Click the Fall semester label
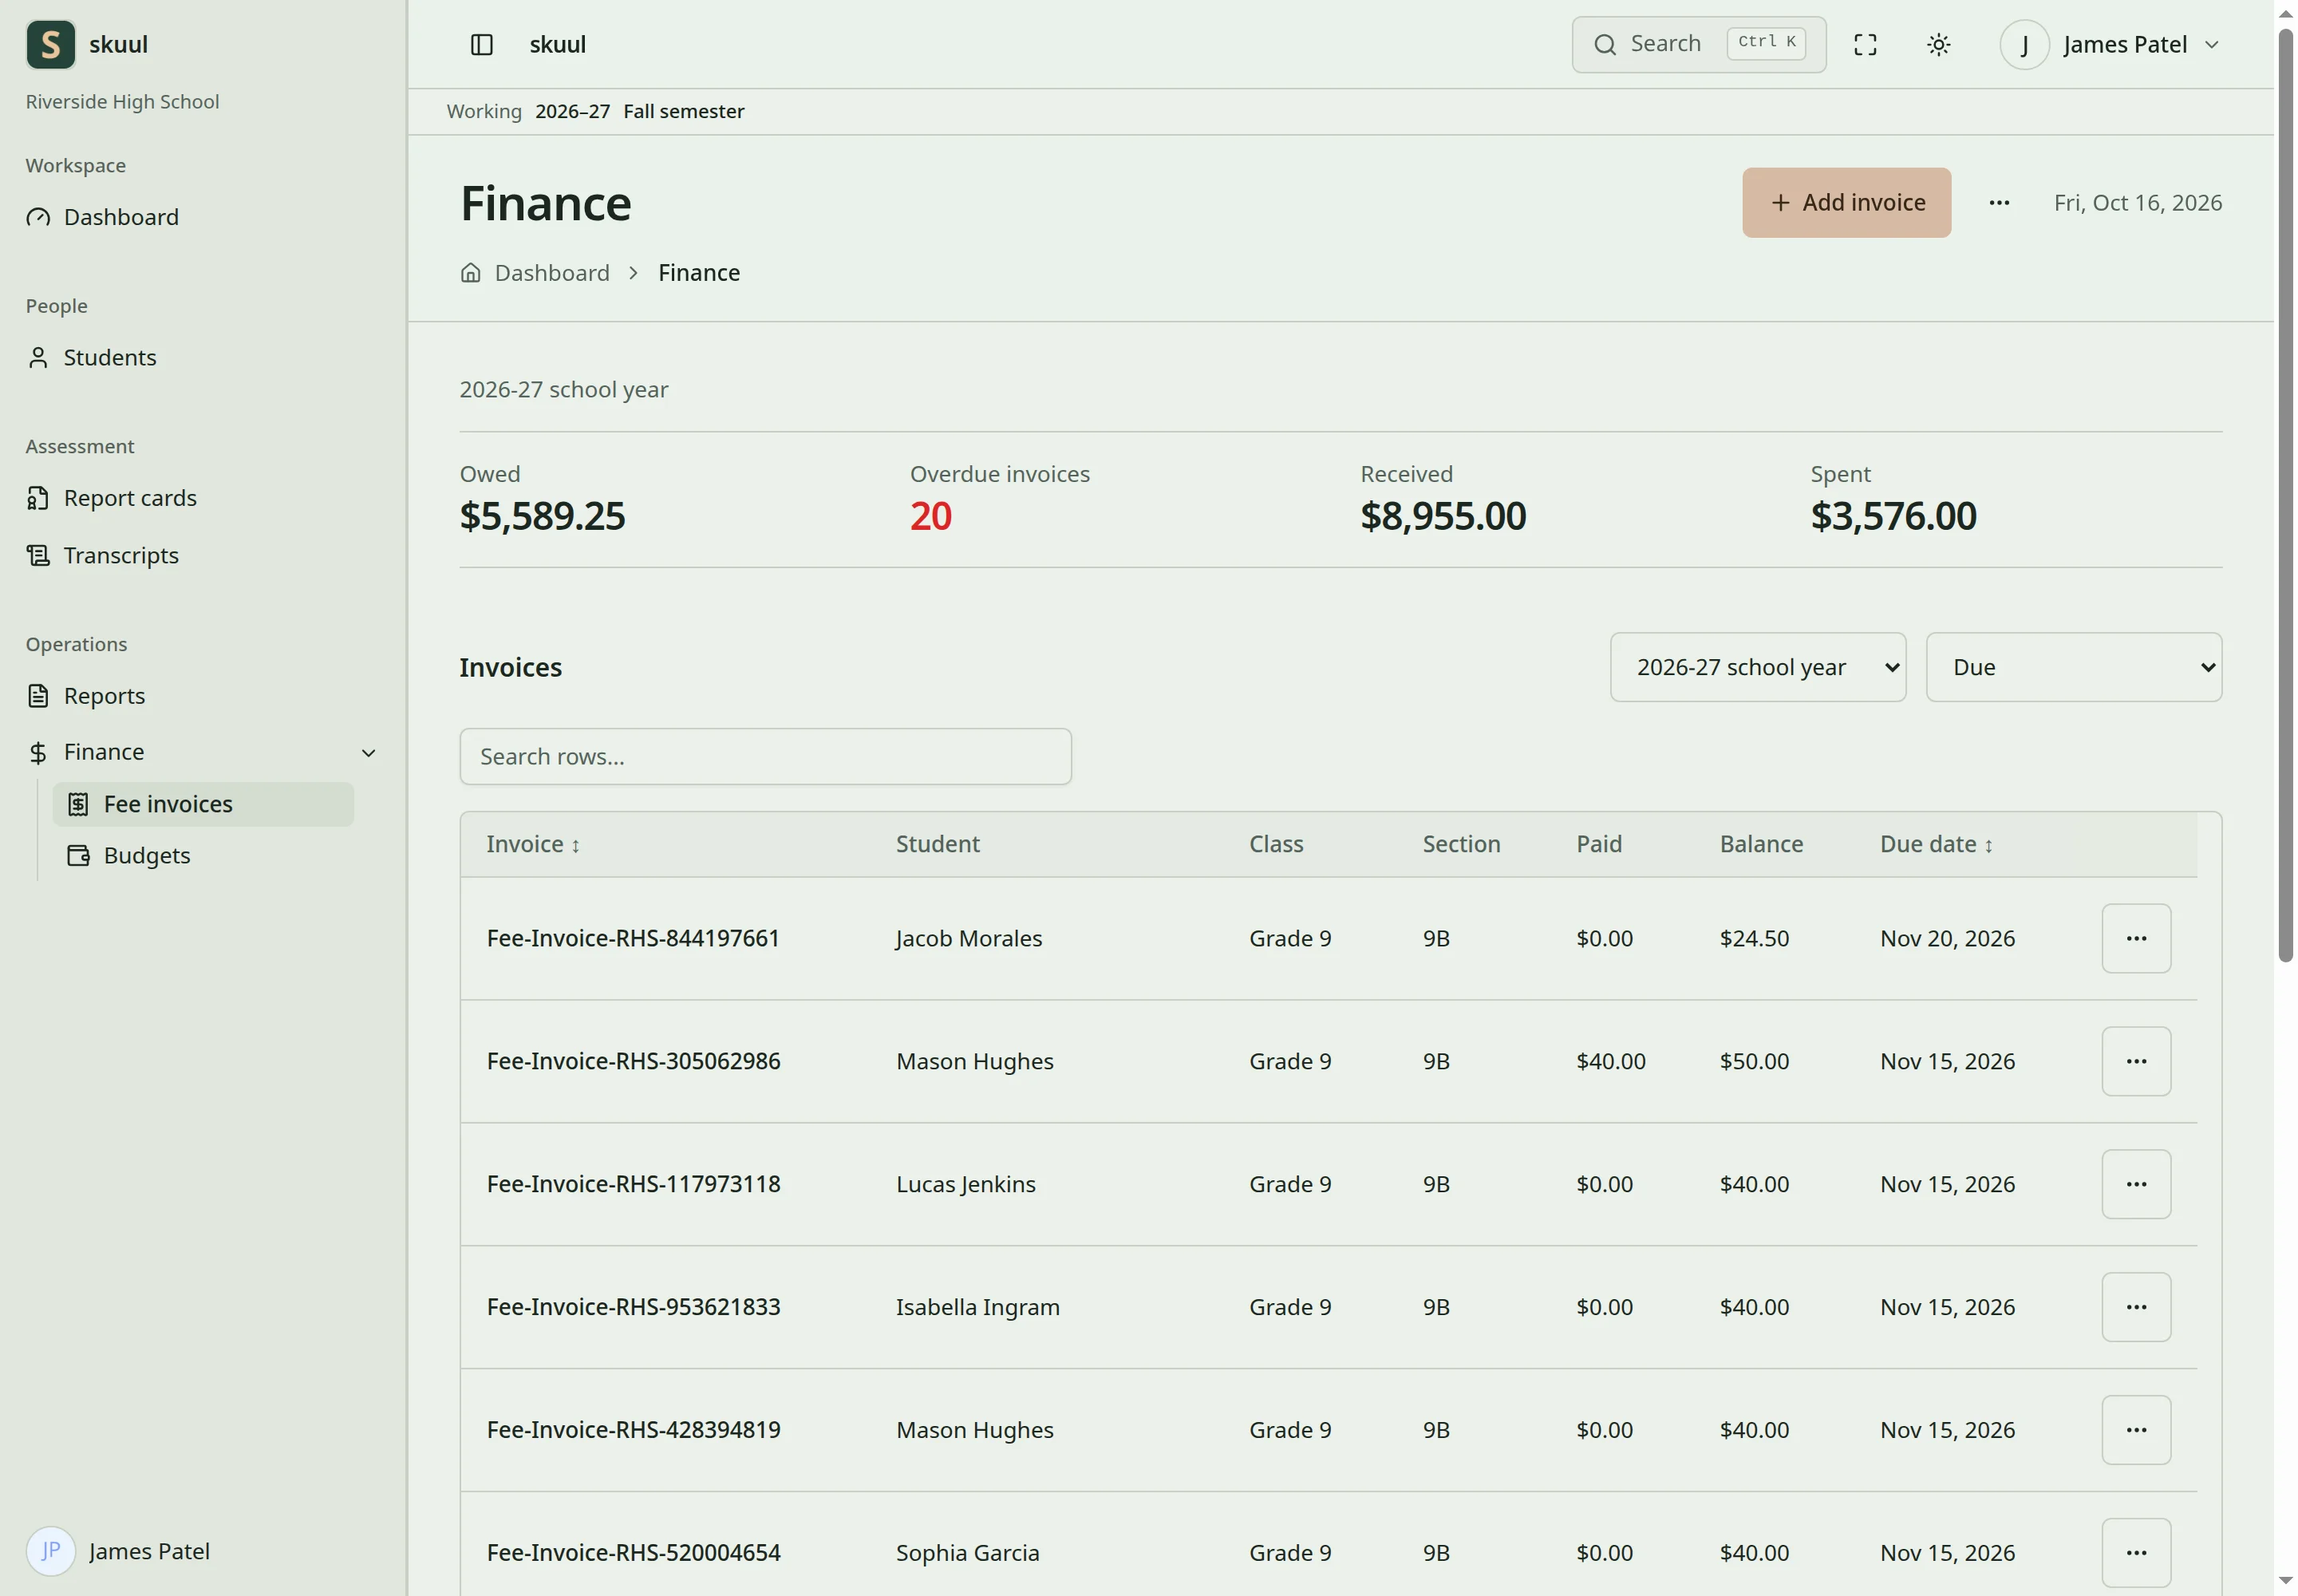This screenshot has height=1596, width=2298. pyautogui.click(x=684, y=111)
